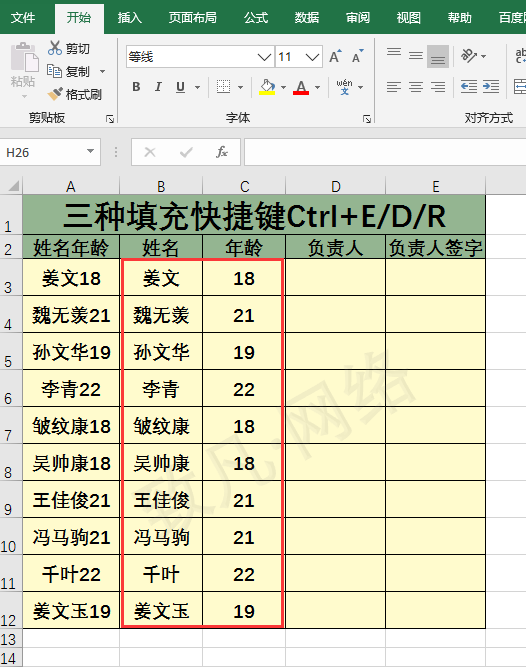The image size is (526, 667).
Task: Switch to the 审阅 Review tab
Action: point(358,18)
